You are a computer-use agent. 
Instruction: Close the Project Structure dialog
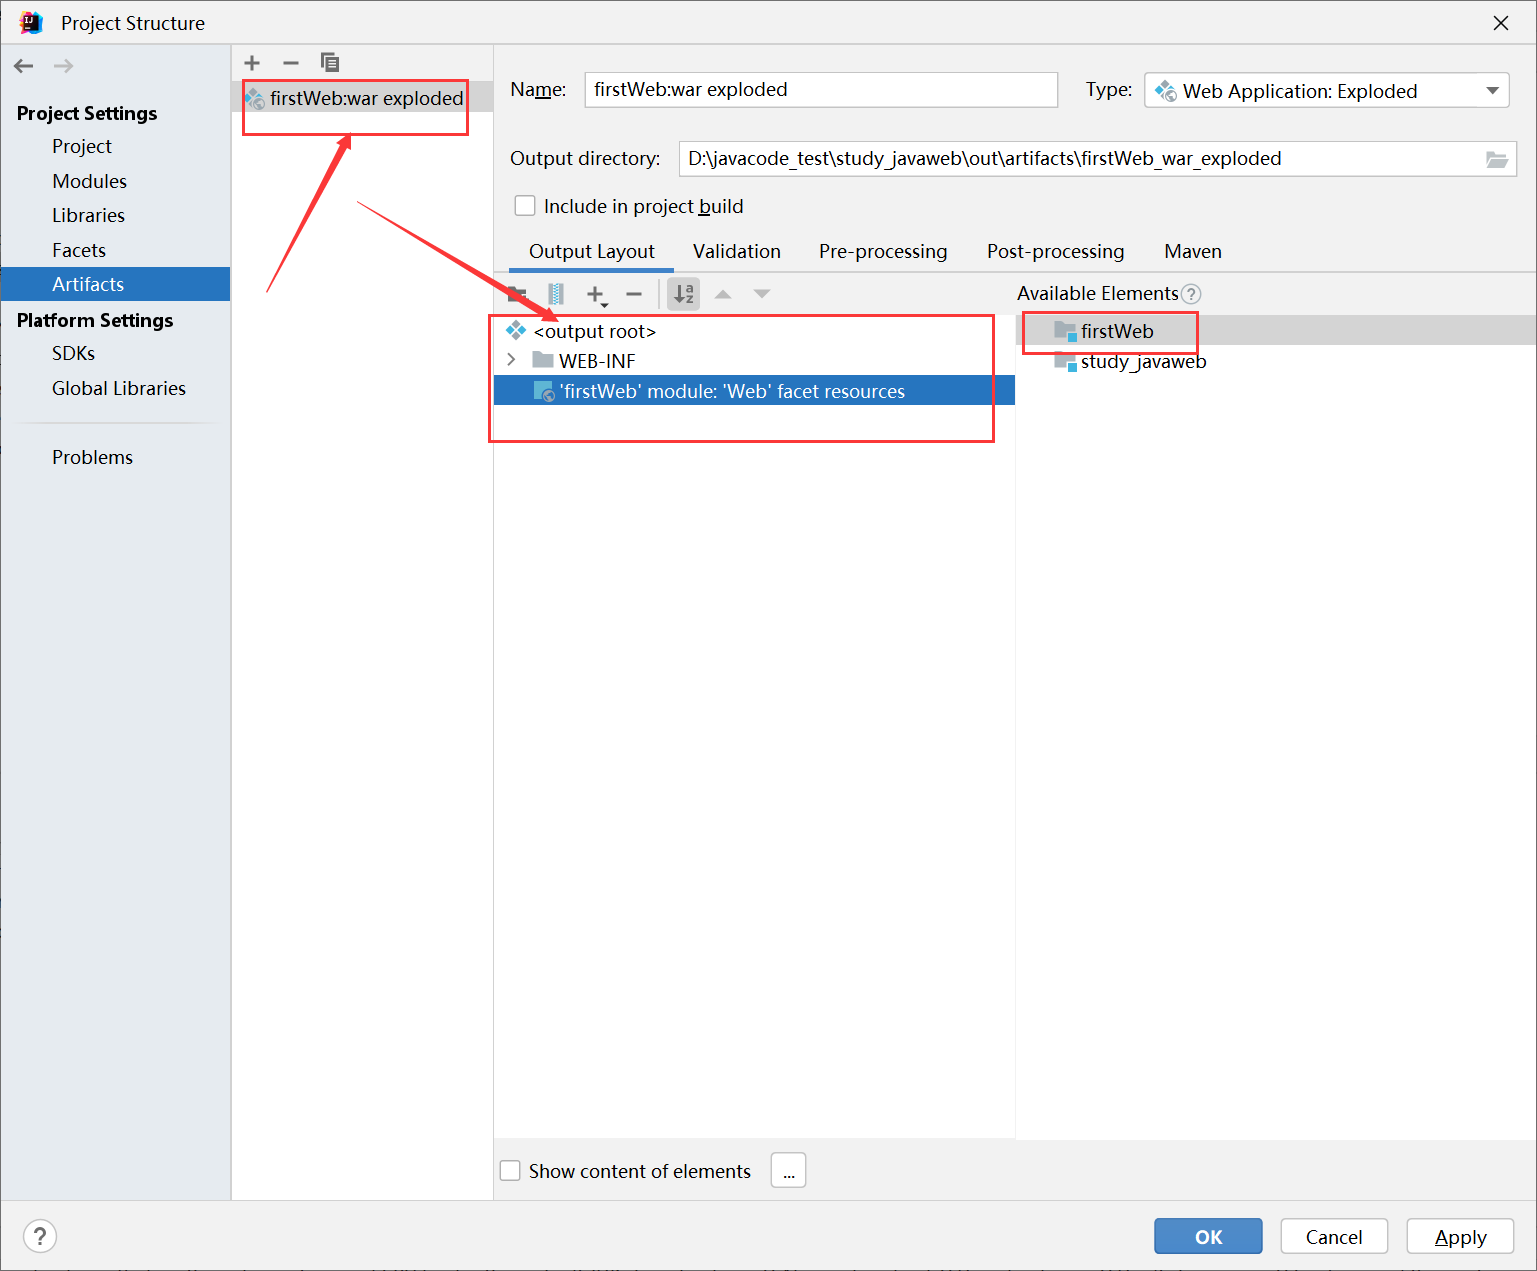[1501, 23]
